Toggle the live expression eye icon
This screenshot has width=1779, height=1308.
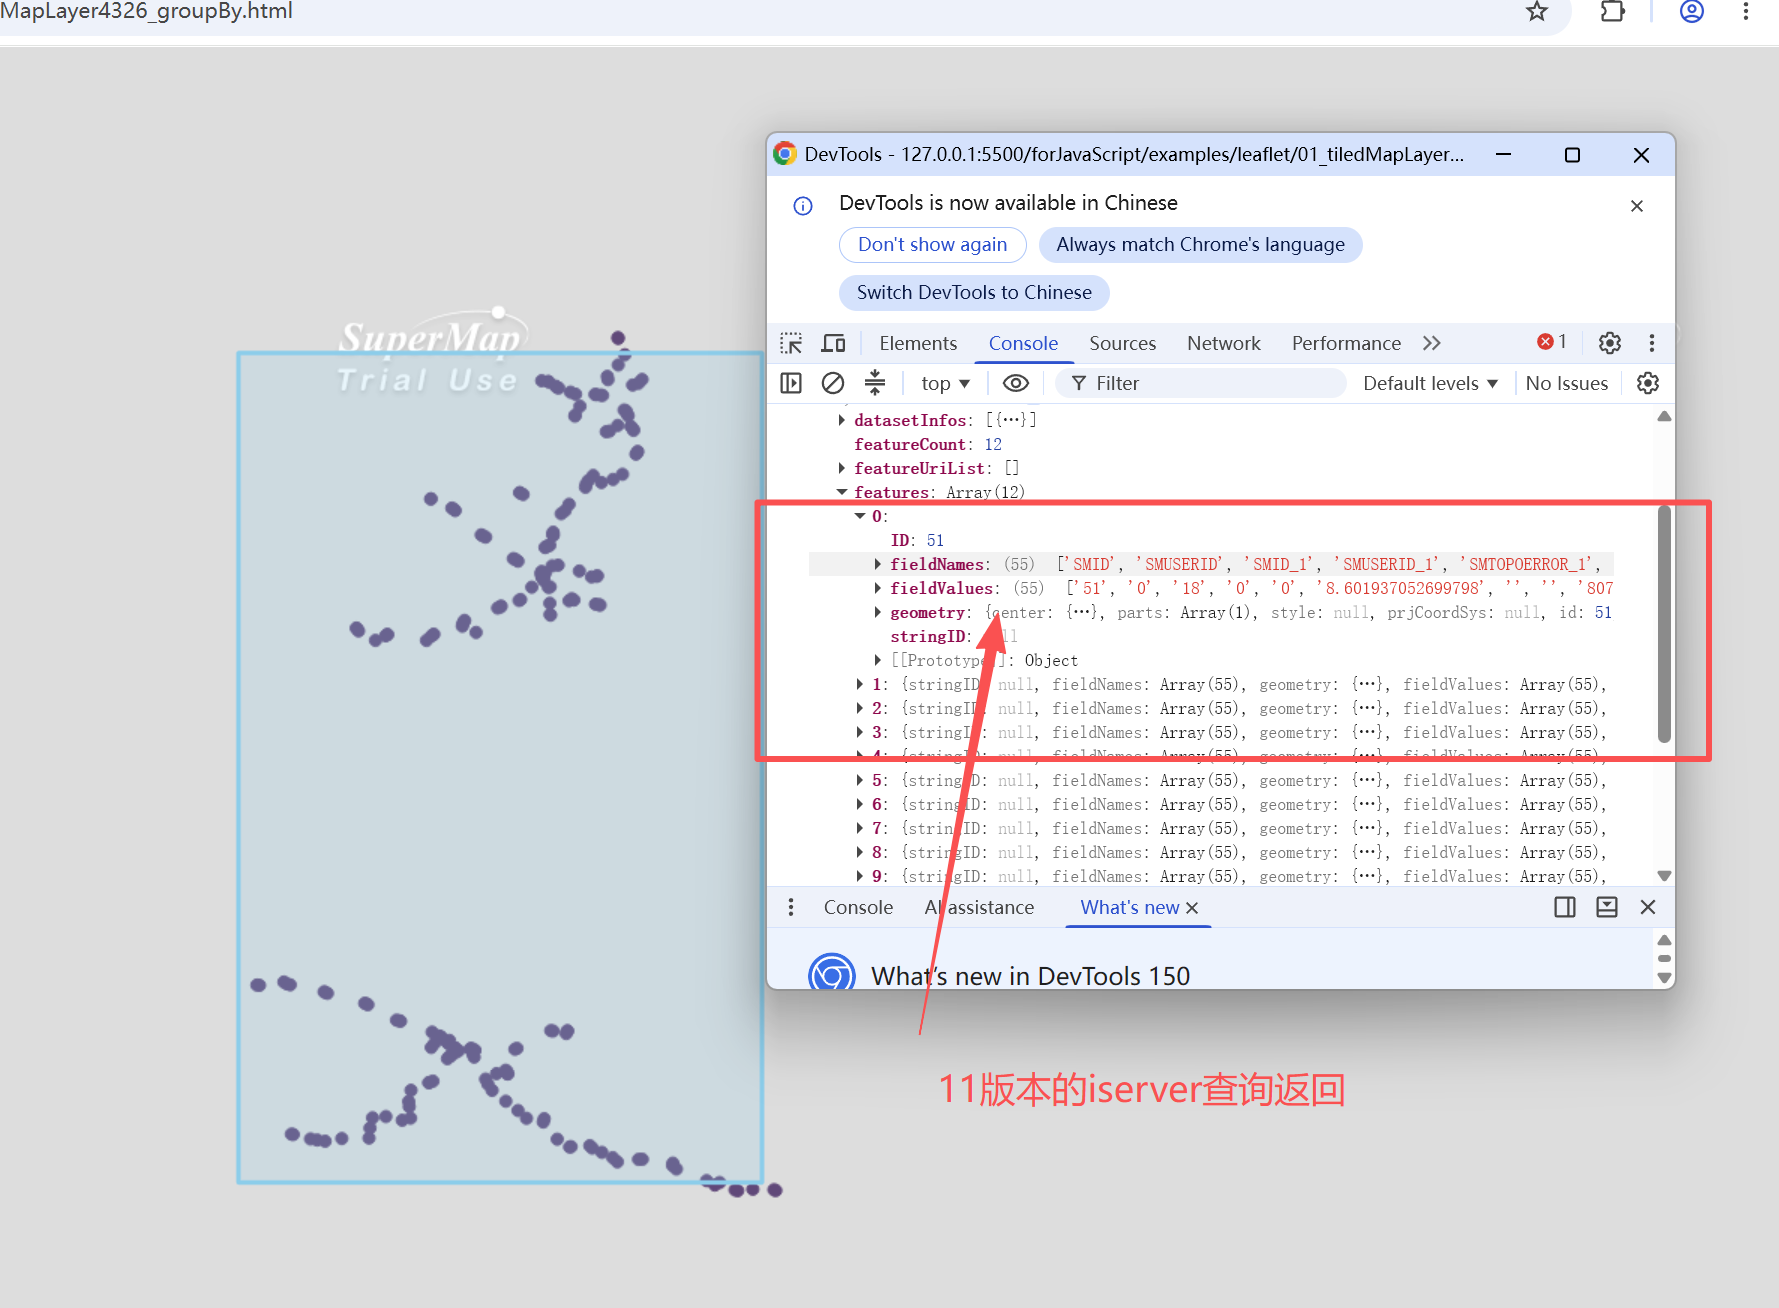point(1016,383)
